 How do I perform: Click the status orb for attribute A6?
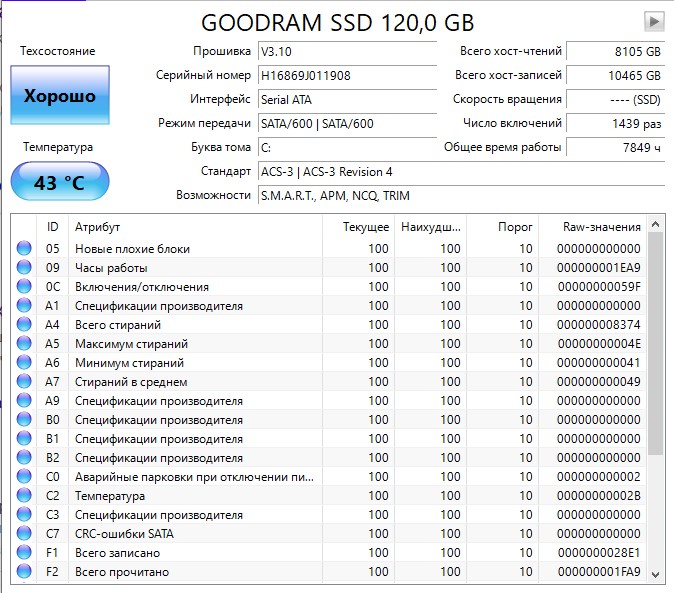pos(24,362)
